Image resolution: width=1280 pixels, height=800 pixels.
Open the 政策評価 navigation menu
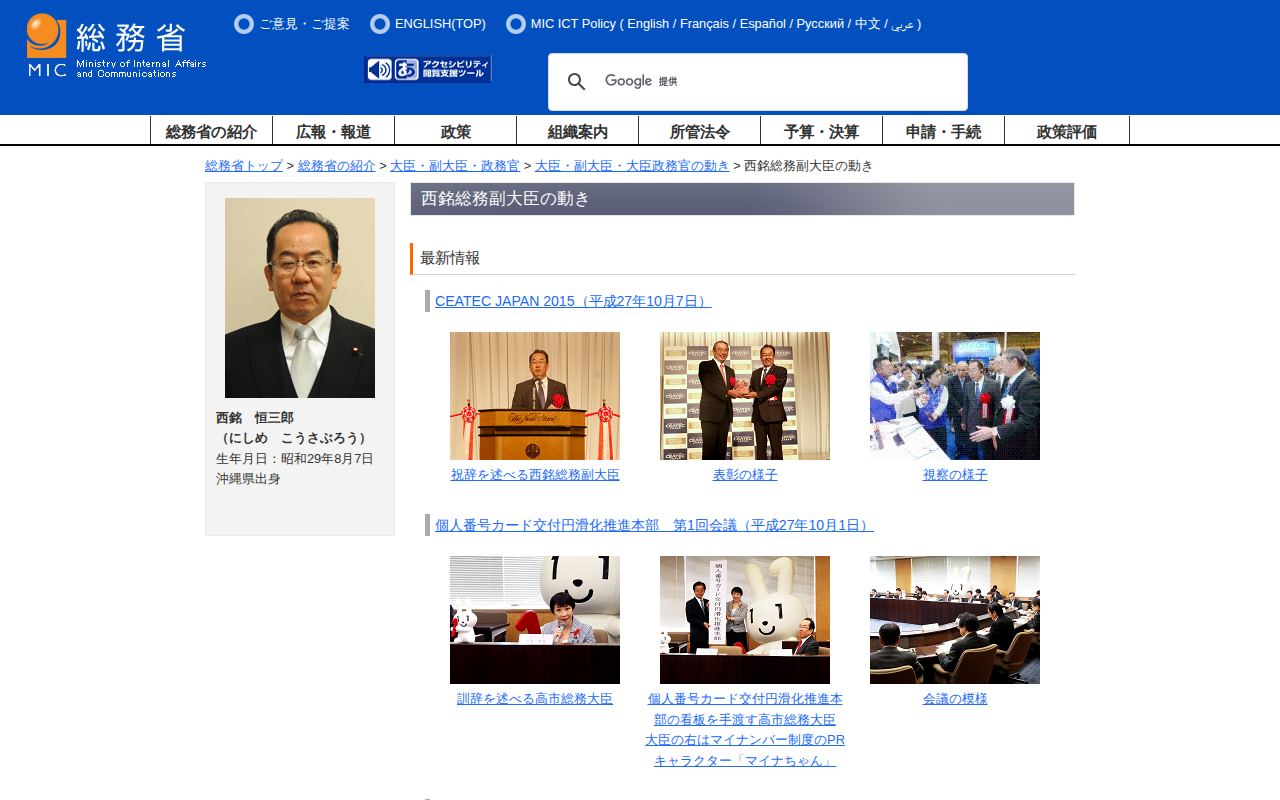(1067, 131)
